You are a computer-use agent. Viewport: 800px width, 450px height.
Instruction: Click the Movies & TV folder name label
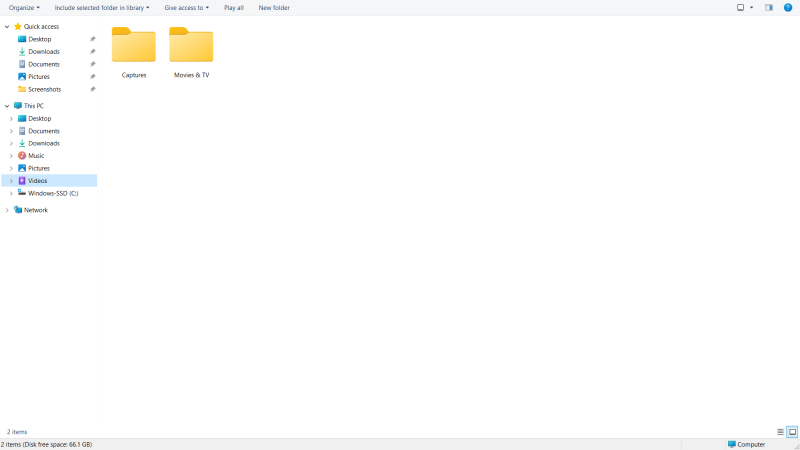point(191,75)
